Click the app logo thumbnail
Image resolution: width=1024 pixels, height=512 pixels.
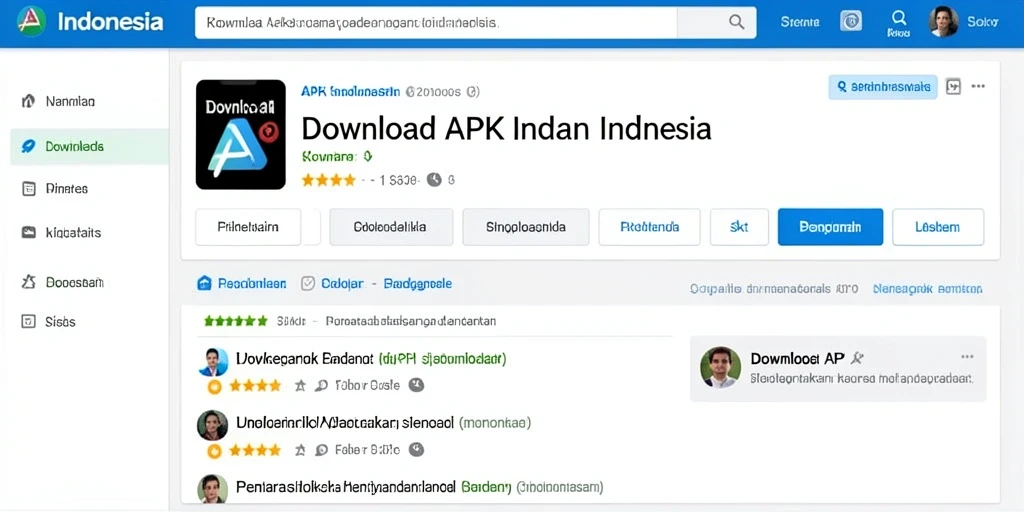[x=241, y=135]
